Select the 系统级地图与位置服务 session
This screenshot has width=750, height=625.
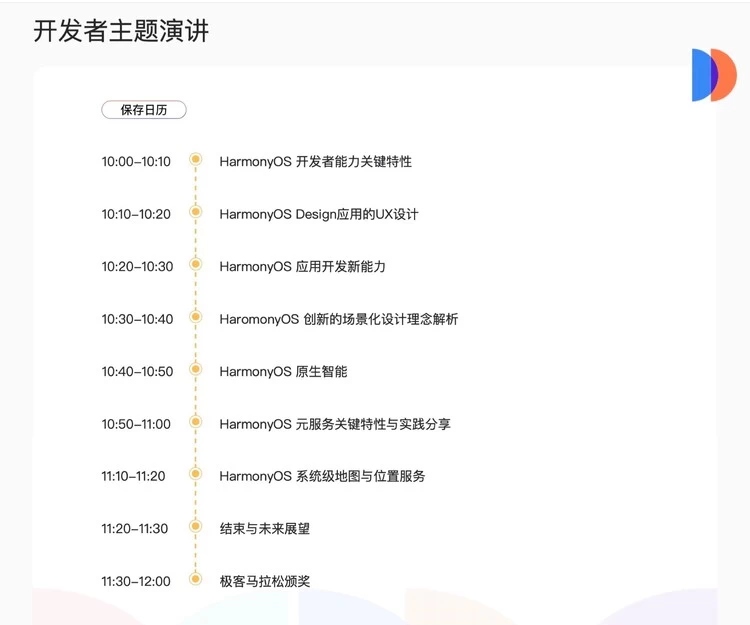point(322,476)
